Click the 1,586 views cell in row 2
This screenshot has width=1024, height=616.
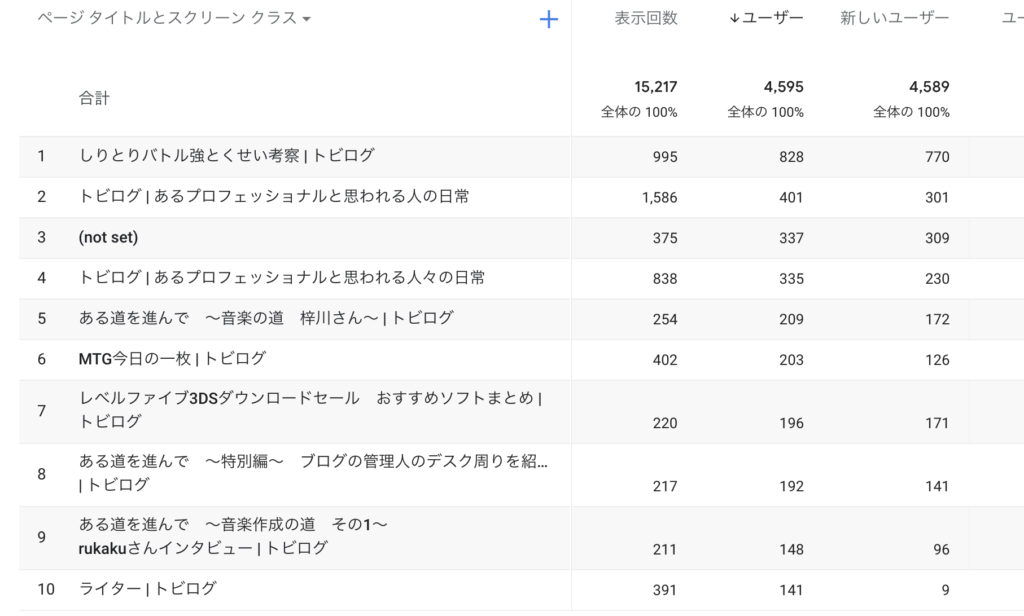click(x=659, y=198)
